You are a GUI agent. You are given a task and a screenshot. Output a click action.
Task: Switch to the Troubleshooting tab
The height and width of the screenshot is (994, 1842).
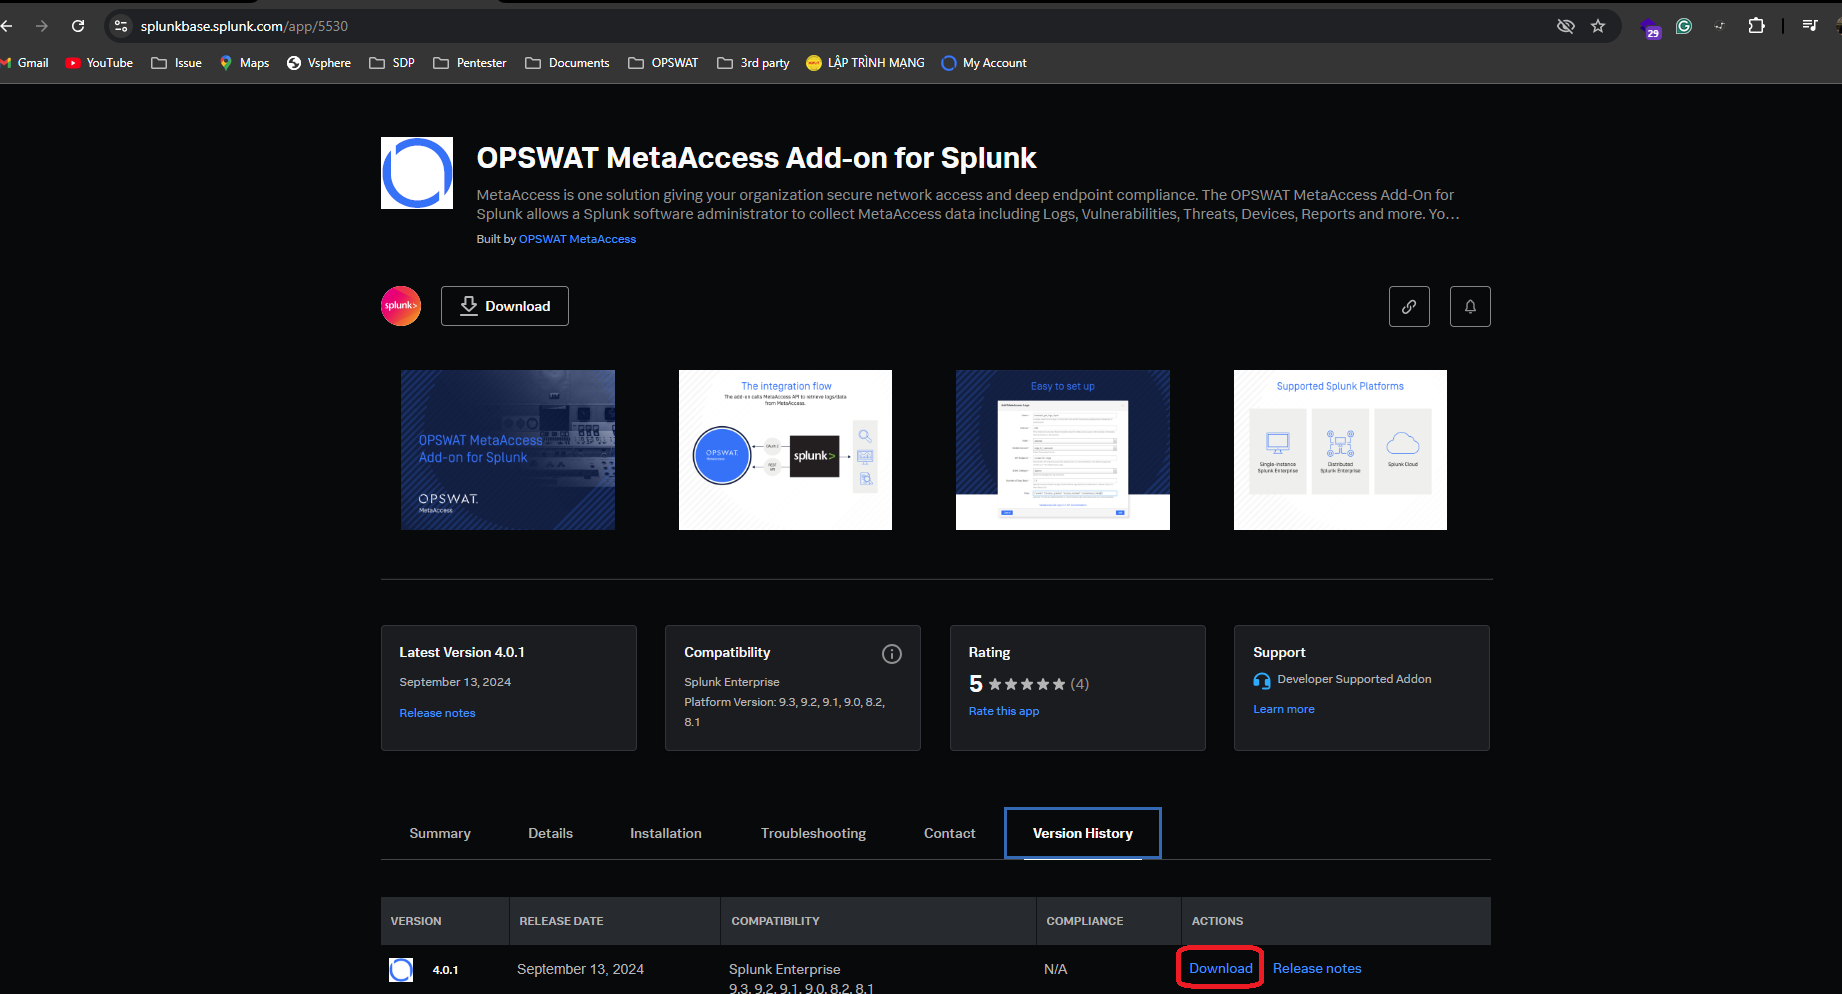[x=814, y=833]
